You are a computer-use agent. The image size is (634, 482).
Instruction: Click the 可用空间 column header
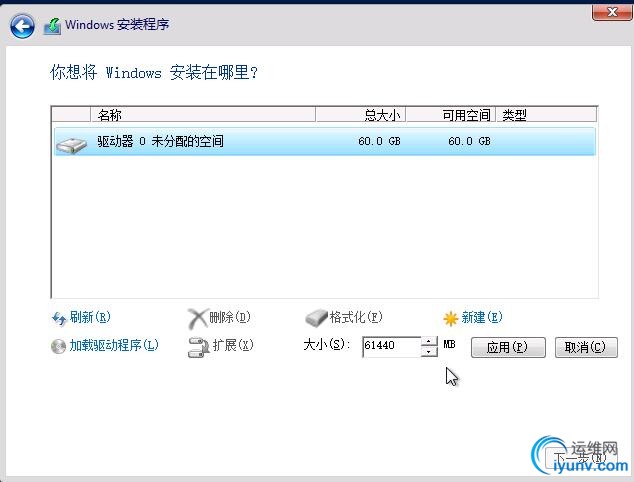point(451,115)
